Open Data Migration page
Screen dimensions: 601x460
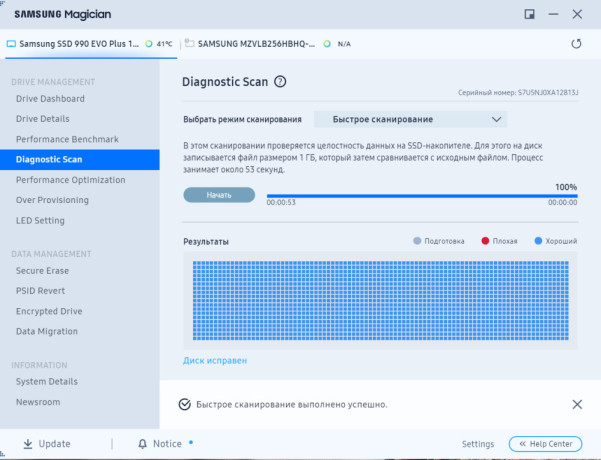(47, 331)
